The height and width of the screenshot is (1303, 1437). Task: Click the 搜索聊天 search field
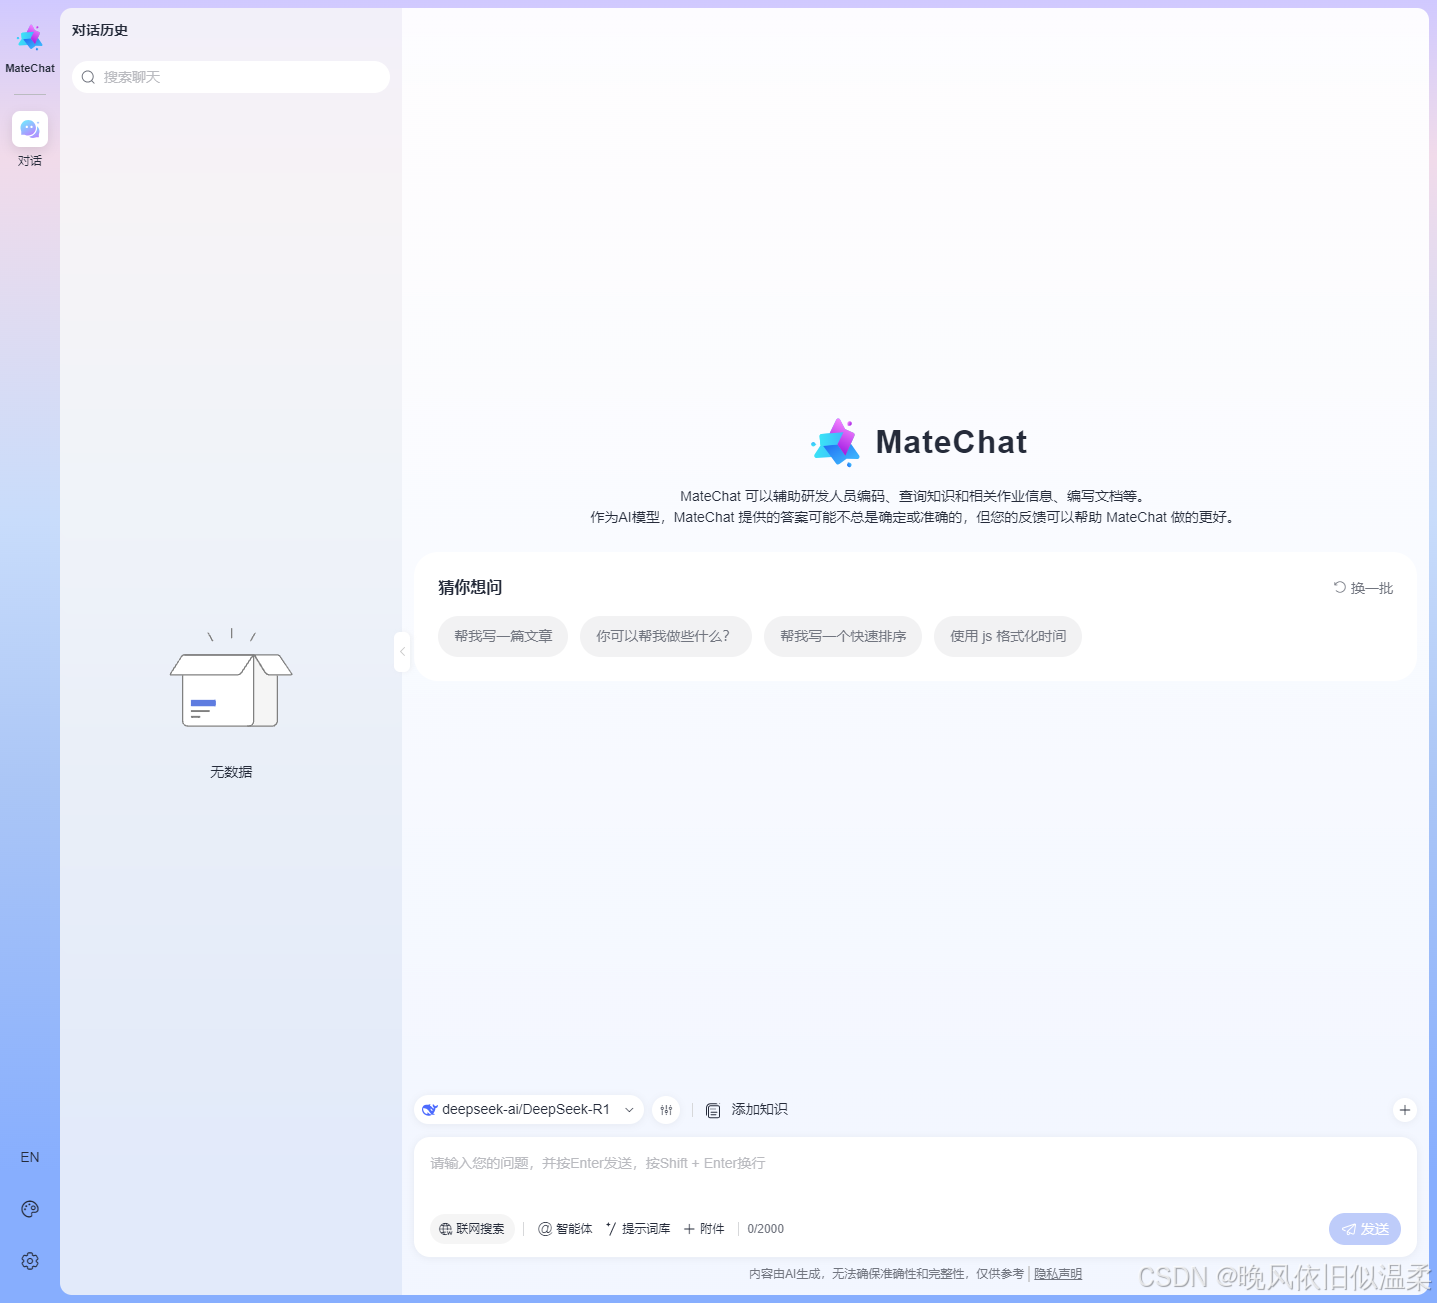click(x=231, y=77)
